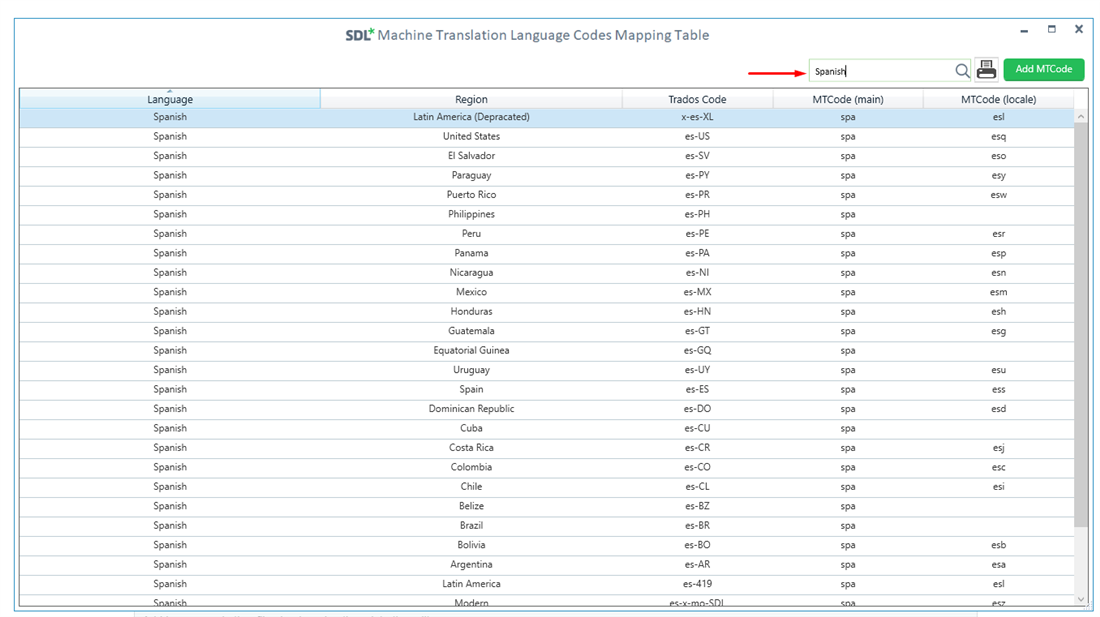Select the Equatorial Guinea region cell
This screenshot has width=1100, height=617.
471,351
